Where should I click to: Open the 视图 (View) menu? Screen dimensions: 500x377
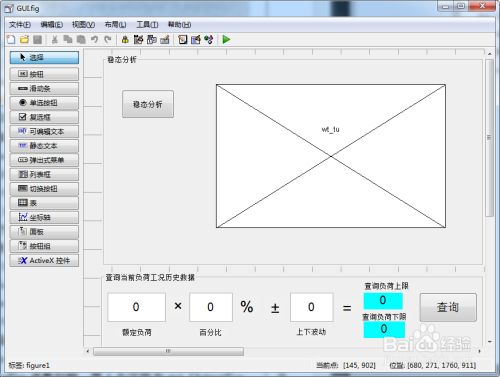[x=83, y=25]
